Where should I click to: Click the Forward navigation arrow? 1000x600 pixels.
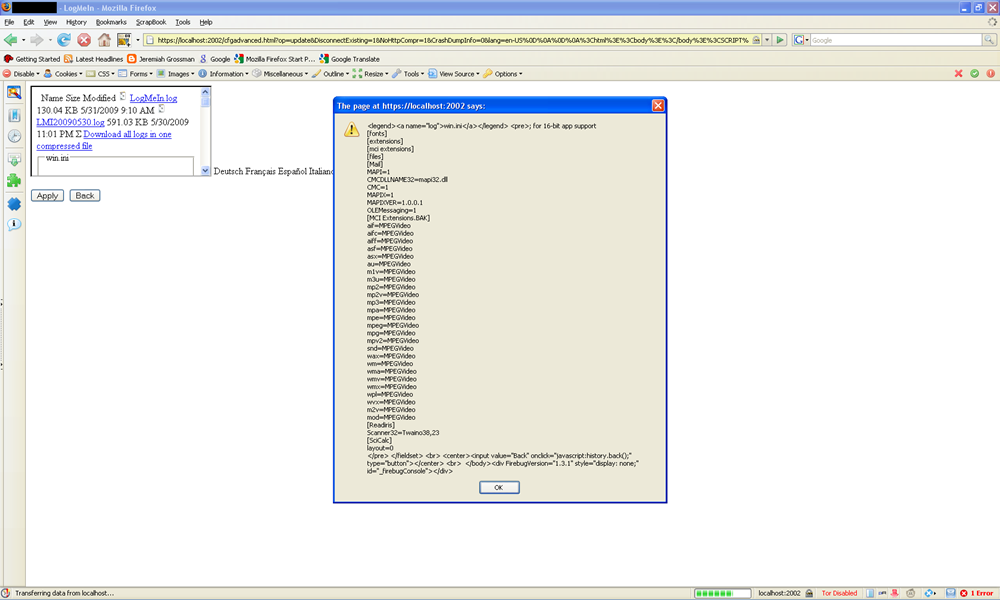point(36,40)
